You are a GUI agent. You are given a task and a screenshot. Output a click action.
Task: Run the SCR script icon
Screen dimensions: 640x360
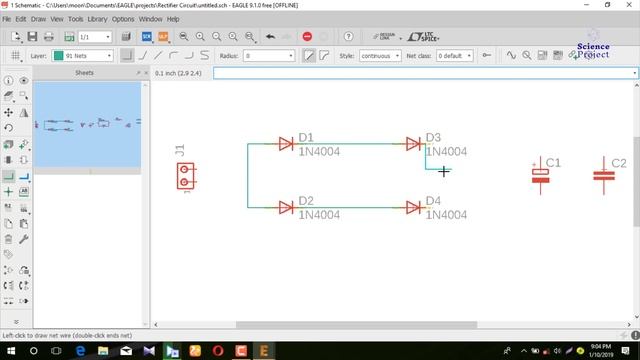tap(147, 37)
